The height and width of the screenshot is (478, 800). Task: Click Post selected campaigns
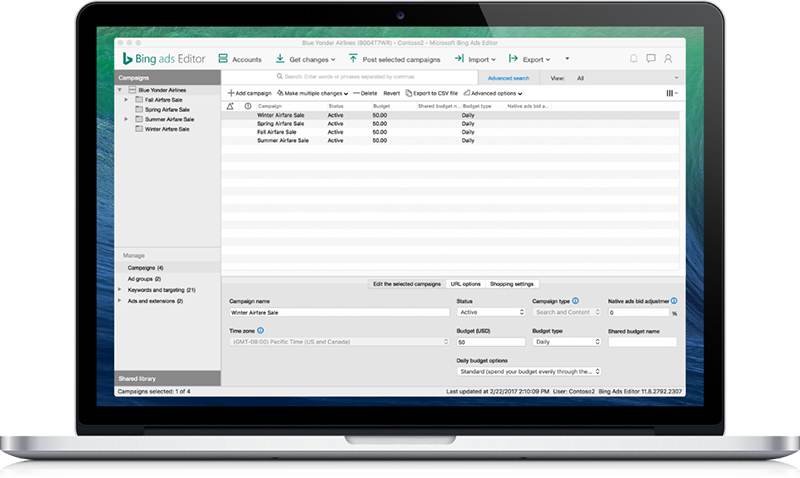pos(394,59)
